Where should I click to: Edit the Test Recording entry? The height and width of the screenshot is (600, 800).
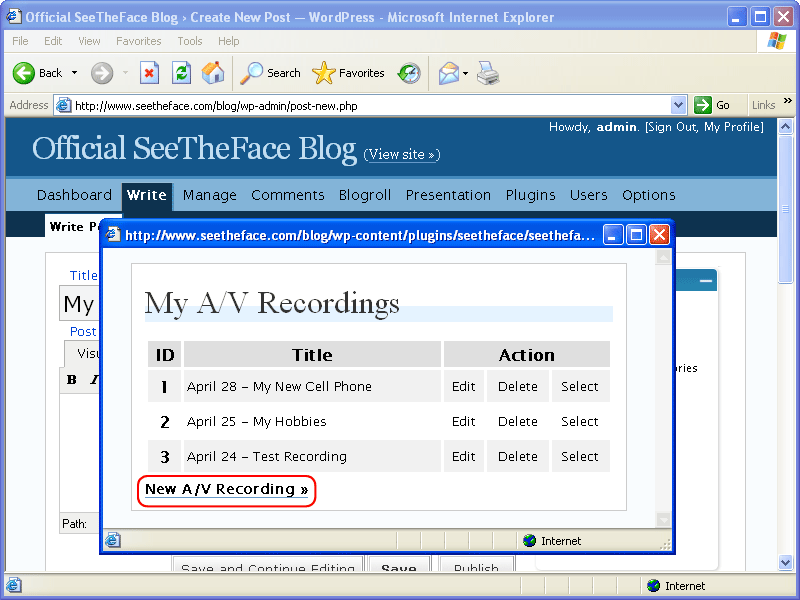[463, 456]
